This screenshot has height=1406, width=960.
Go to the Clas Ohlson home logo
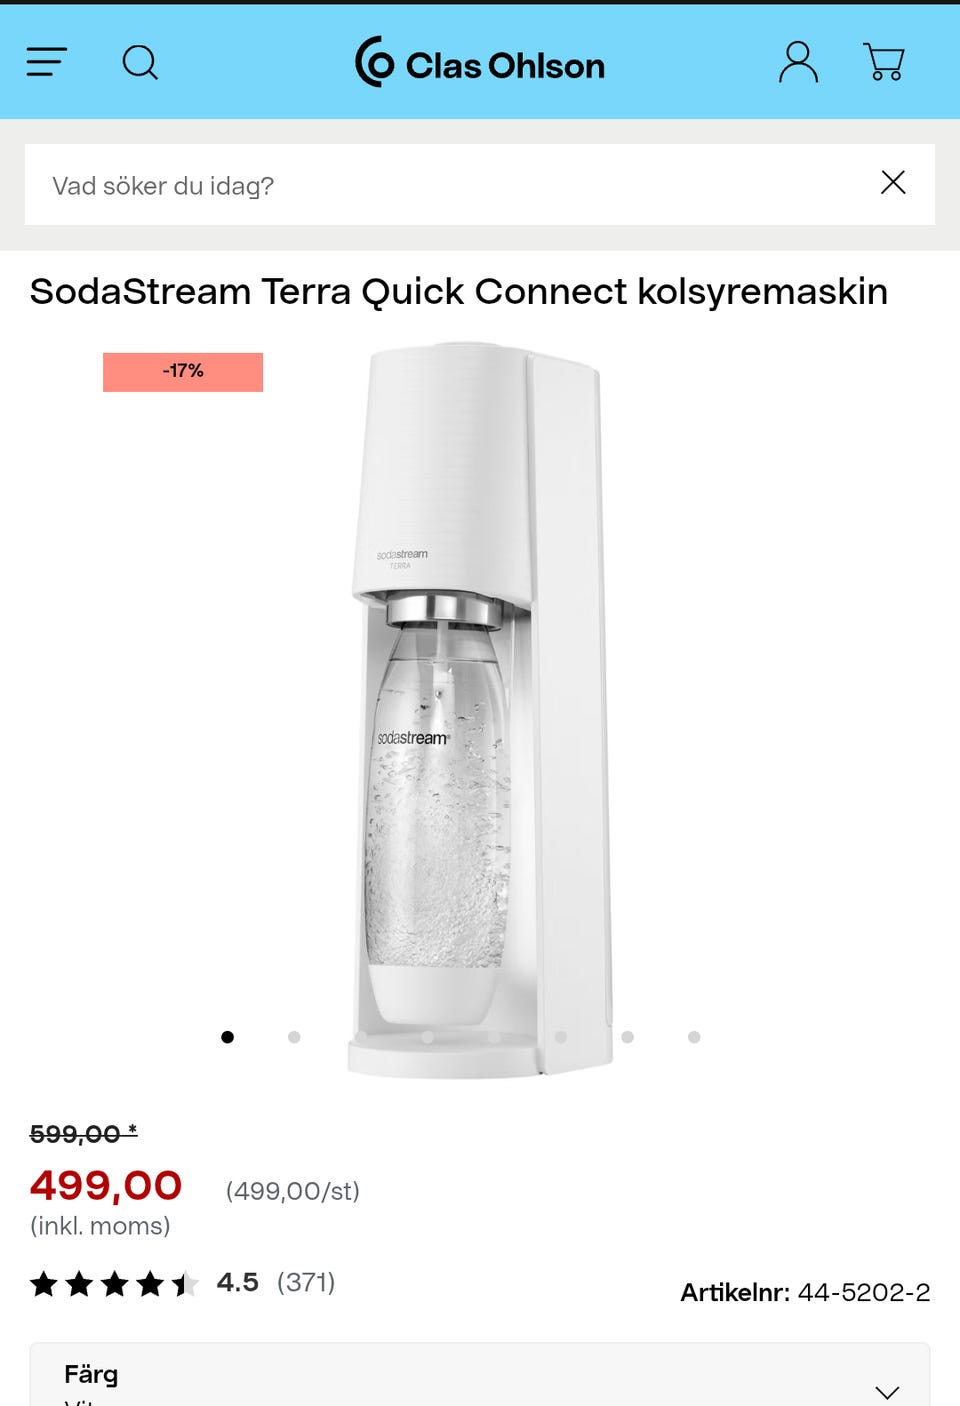pos(480,63)
